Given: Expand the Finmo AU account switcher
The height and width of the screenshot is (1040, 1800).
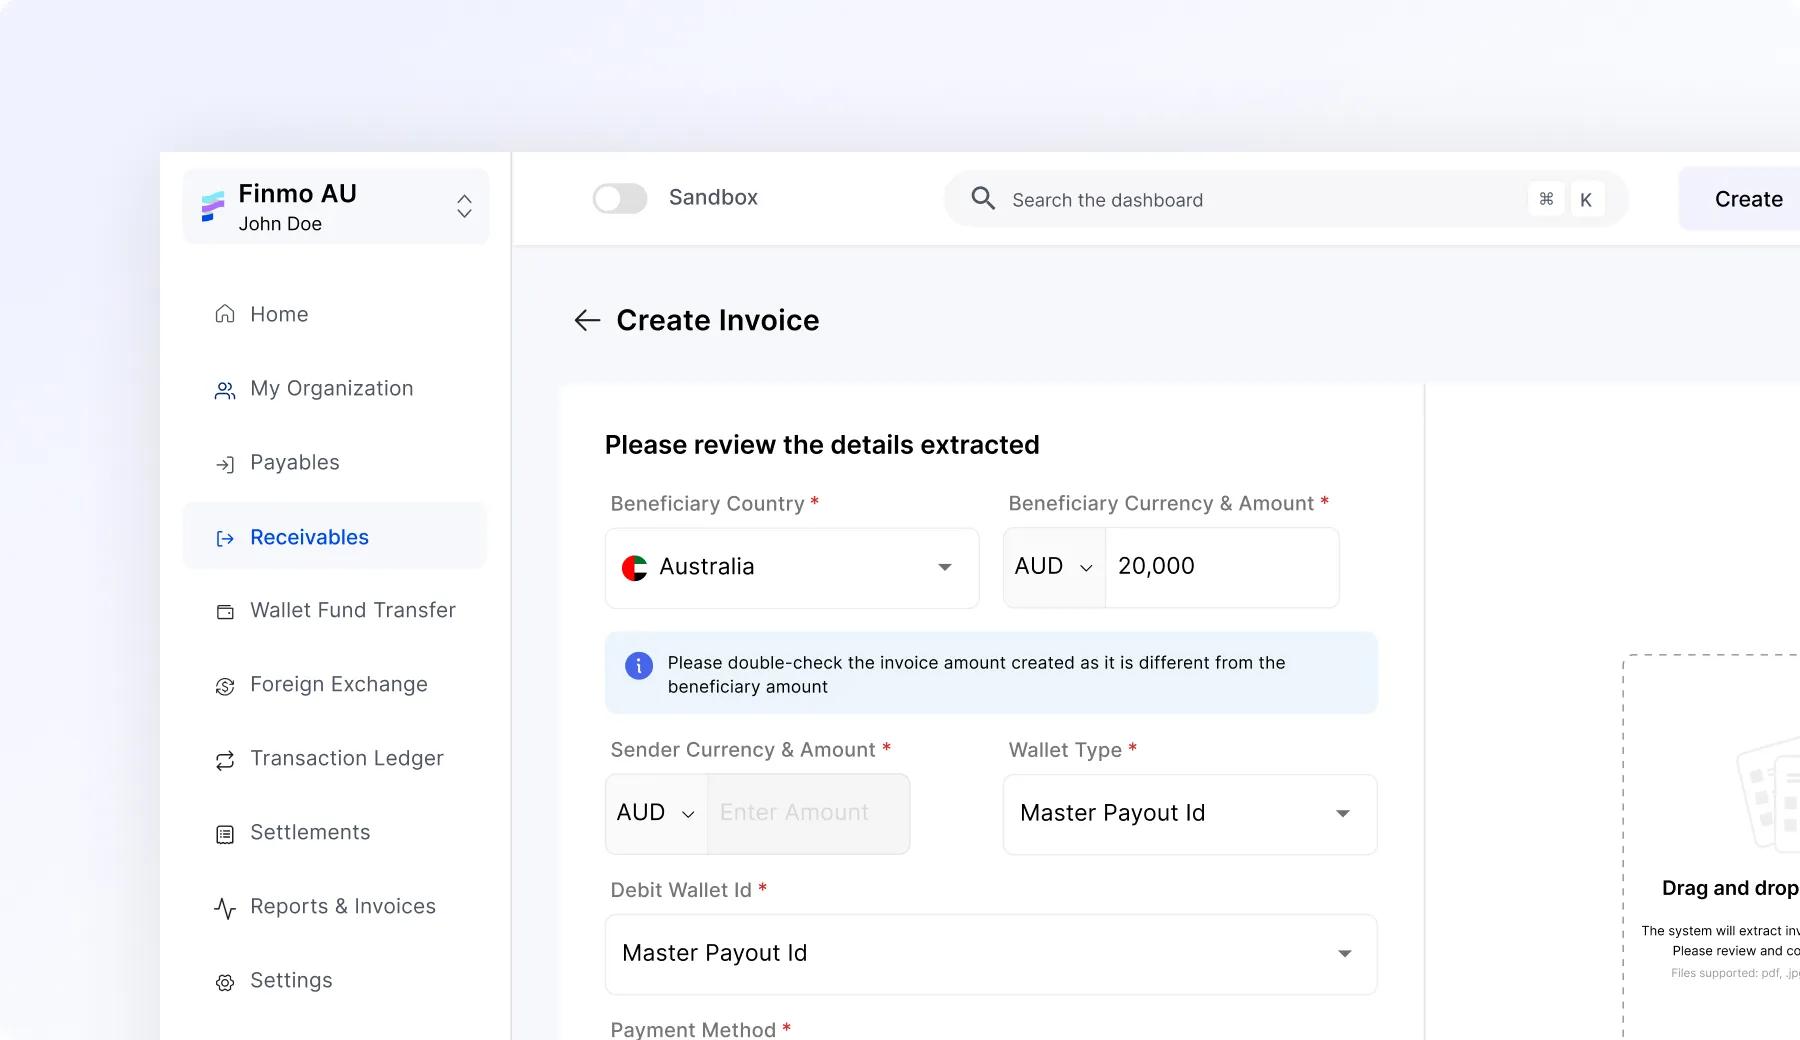Looking at the screenshot, I should pos(464,206).
